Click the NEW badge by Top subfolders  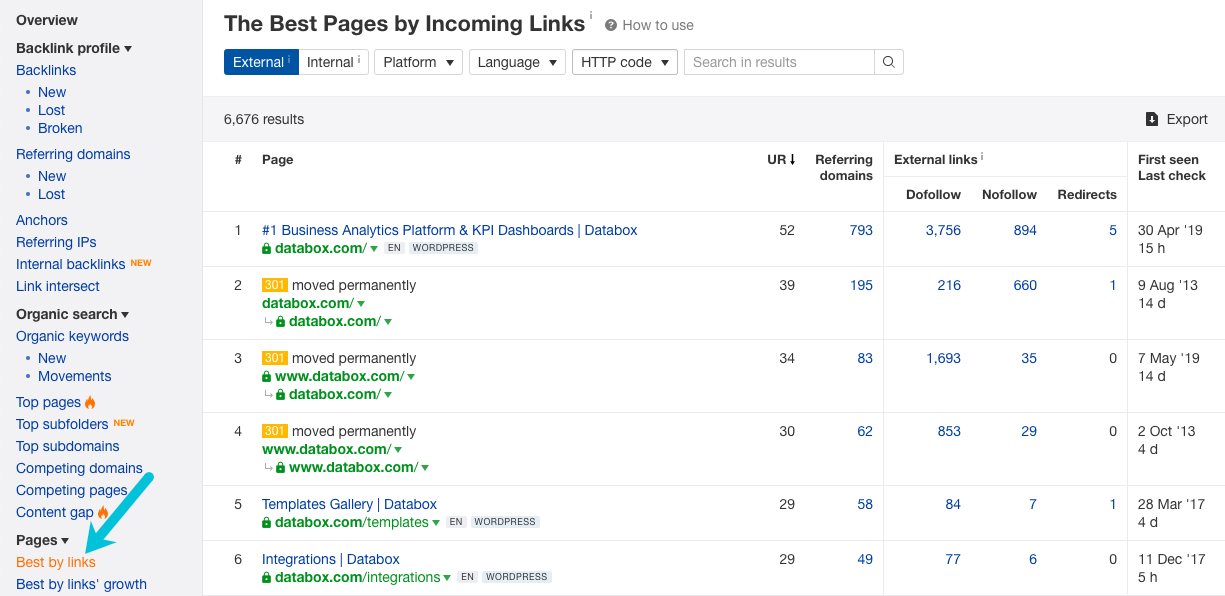[124, 423]
